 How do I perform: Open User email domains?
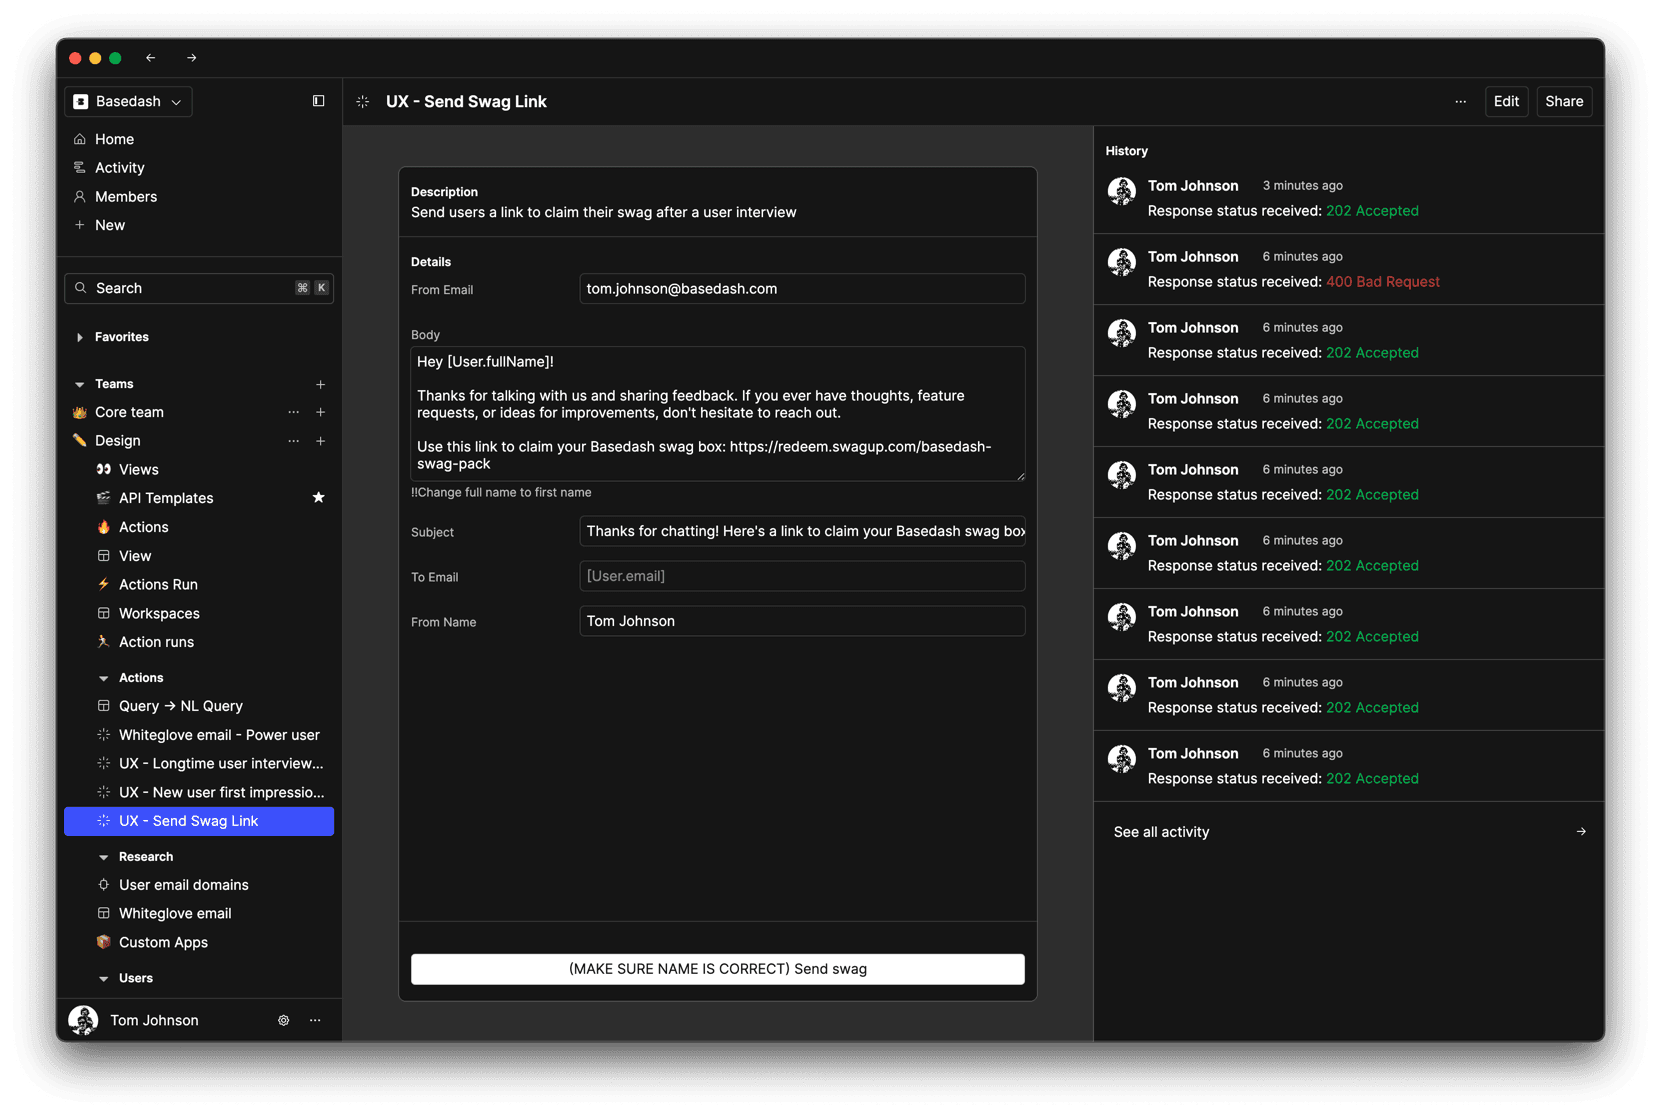[x=199, y=885]
